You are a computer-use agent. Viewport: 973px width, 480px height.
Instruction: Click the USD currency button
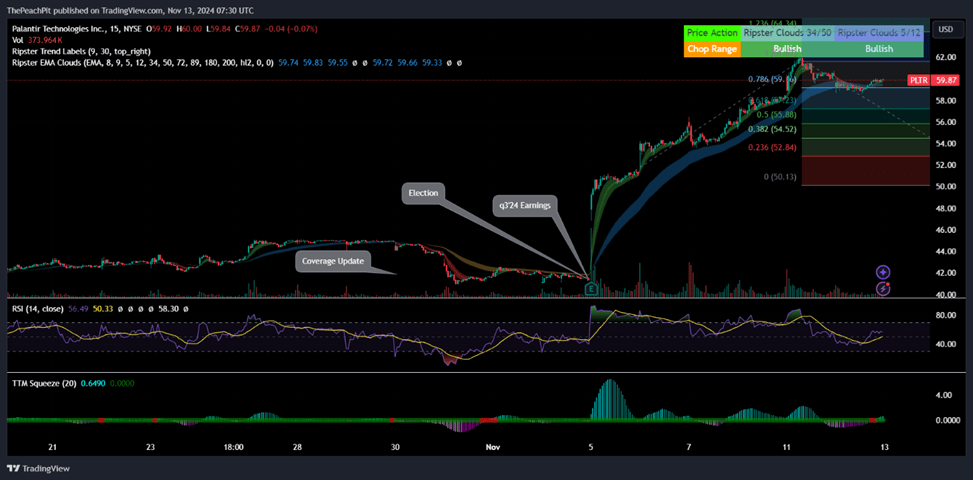pyautogui.click(x=946, y=29)
